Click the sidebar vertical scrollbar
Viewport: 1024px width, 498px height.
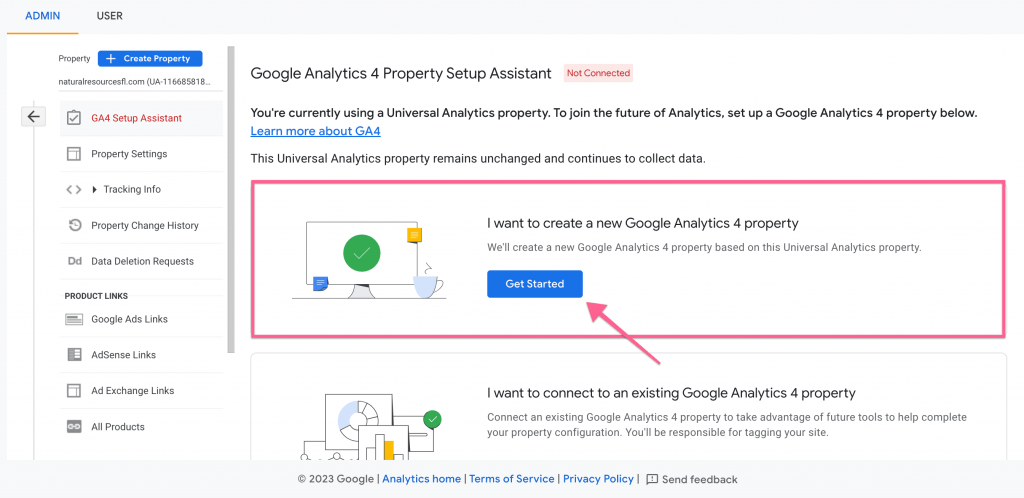[x=231, y=199]
